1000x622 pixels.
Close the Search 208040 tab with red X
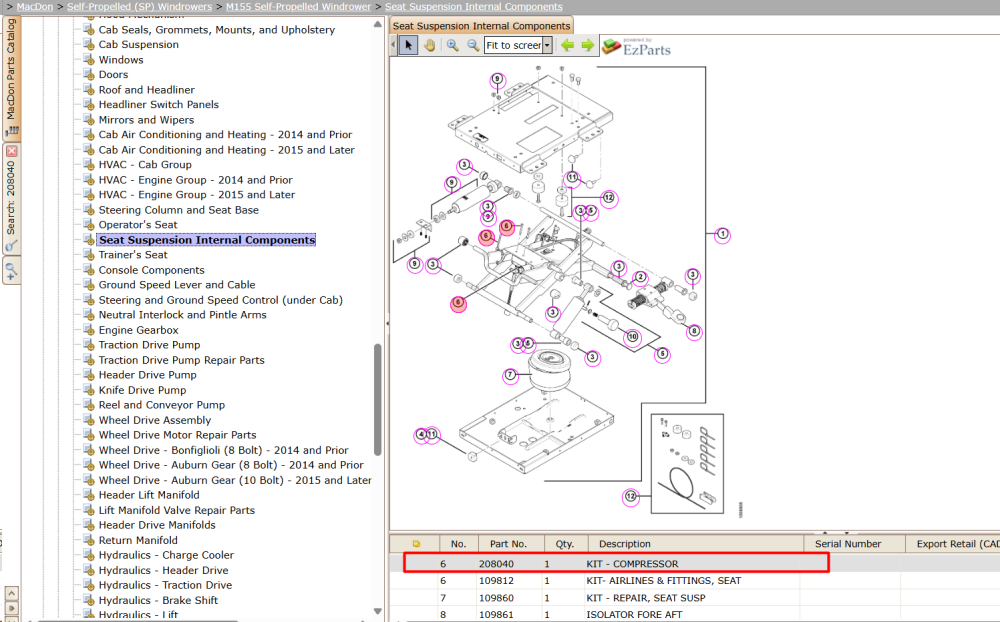(x=11, y=151)
